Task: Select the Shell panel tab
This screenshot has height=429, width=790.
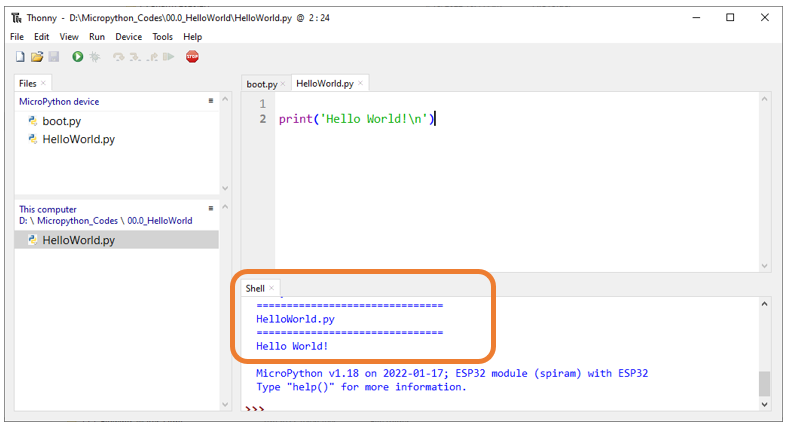Action: coord(255,288)
